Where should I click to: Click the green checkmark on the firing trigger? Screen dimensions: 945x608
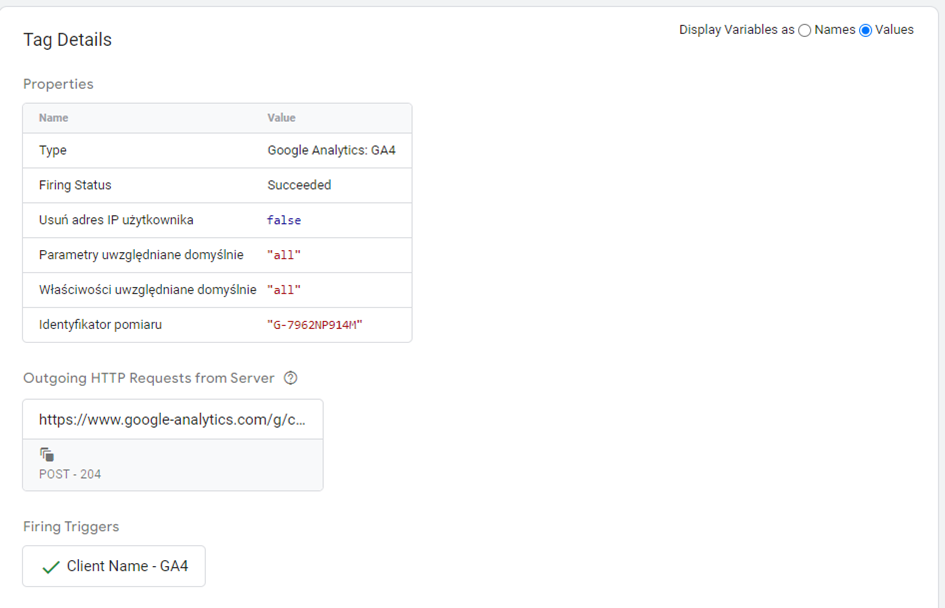click(x=50, y=567)
